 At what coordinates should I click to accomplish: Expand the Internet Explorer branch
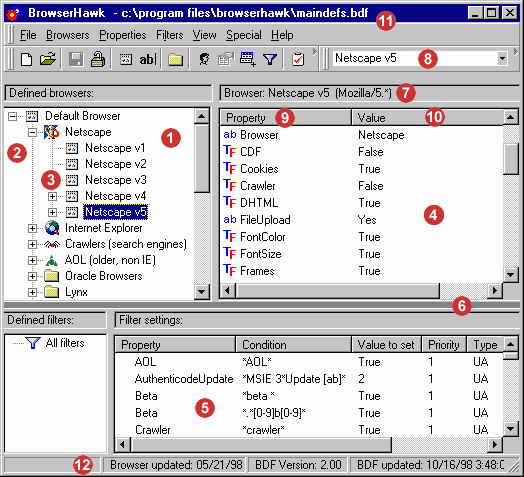[x=32, y=228]
